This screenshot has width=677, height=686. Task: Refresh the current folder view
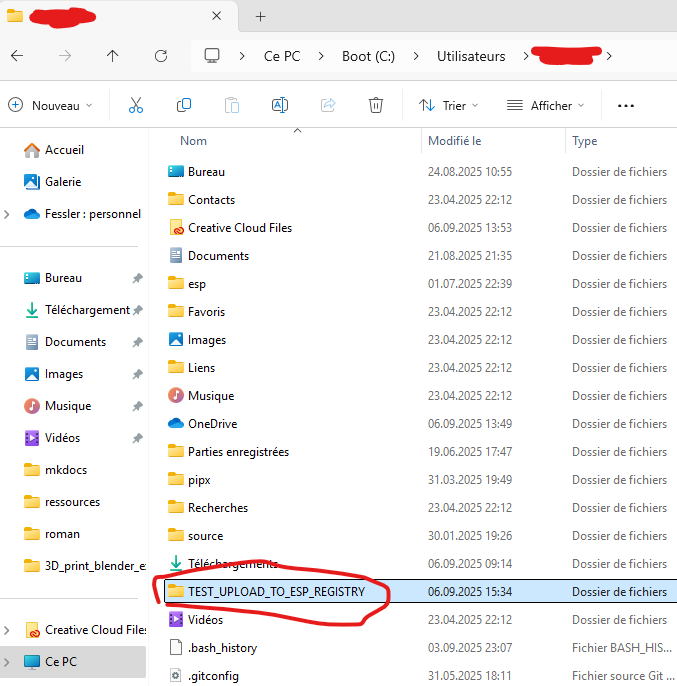tap(161, 56)
